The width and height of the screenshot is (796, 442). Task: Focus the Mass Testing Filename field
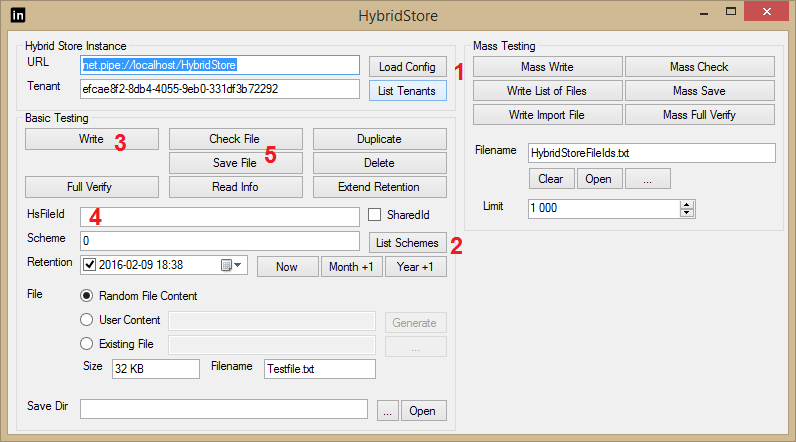(x=652, y=153)
